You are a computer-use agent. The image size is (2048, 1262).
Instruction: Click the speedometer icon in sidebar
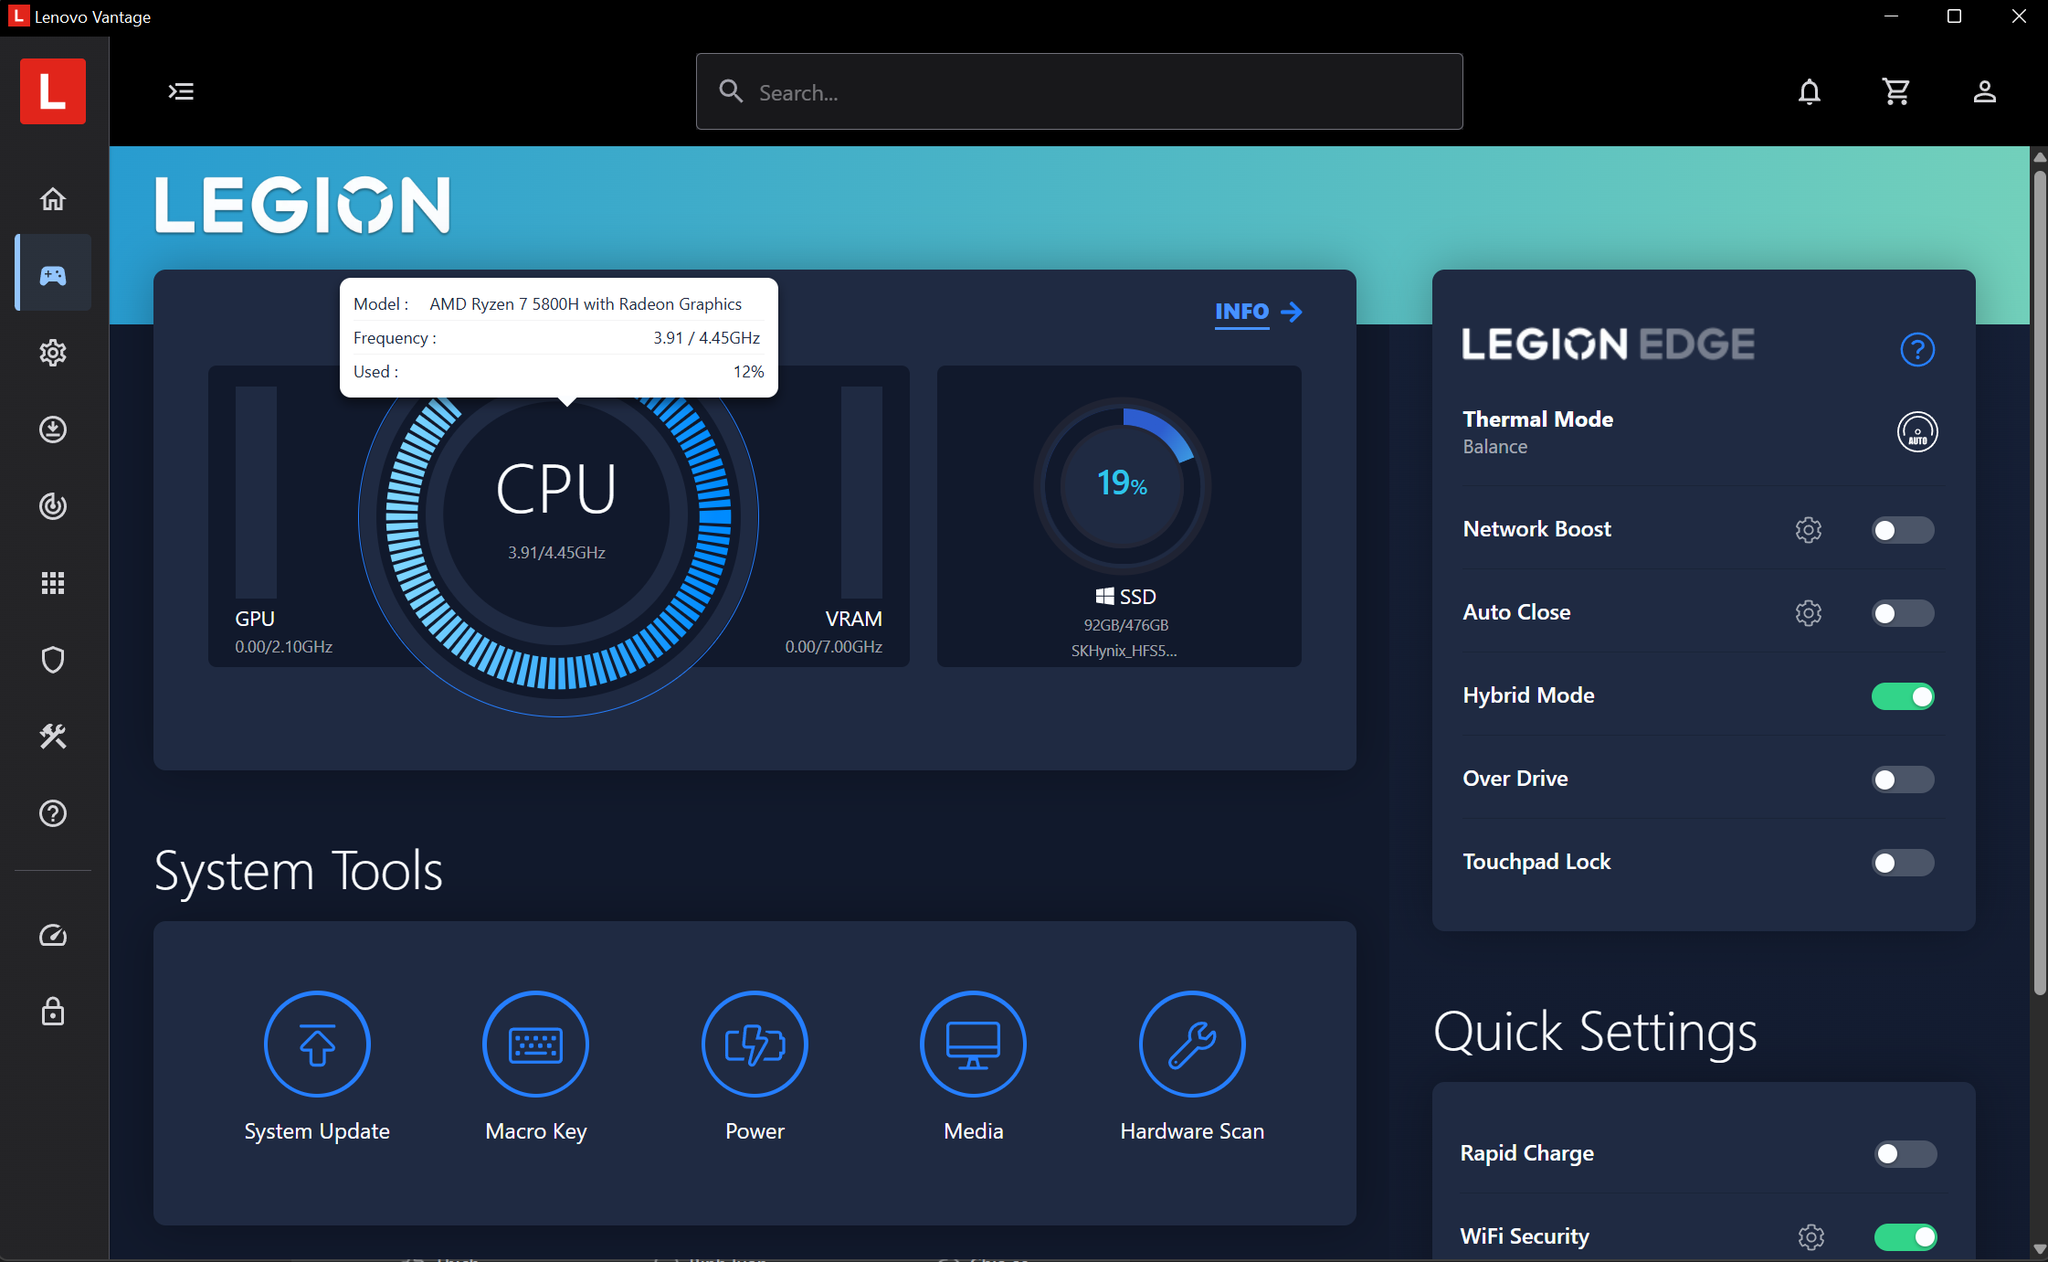53,936
